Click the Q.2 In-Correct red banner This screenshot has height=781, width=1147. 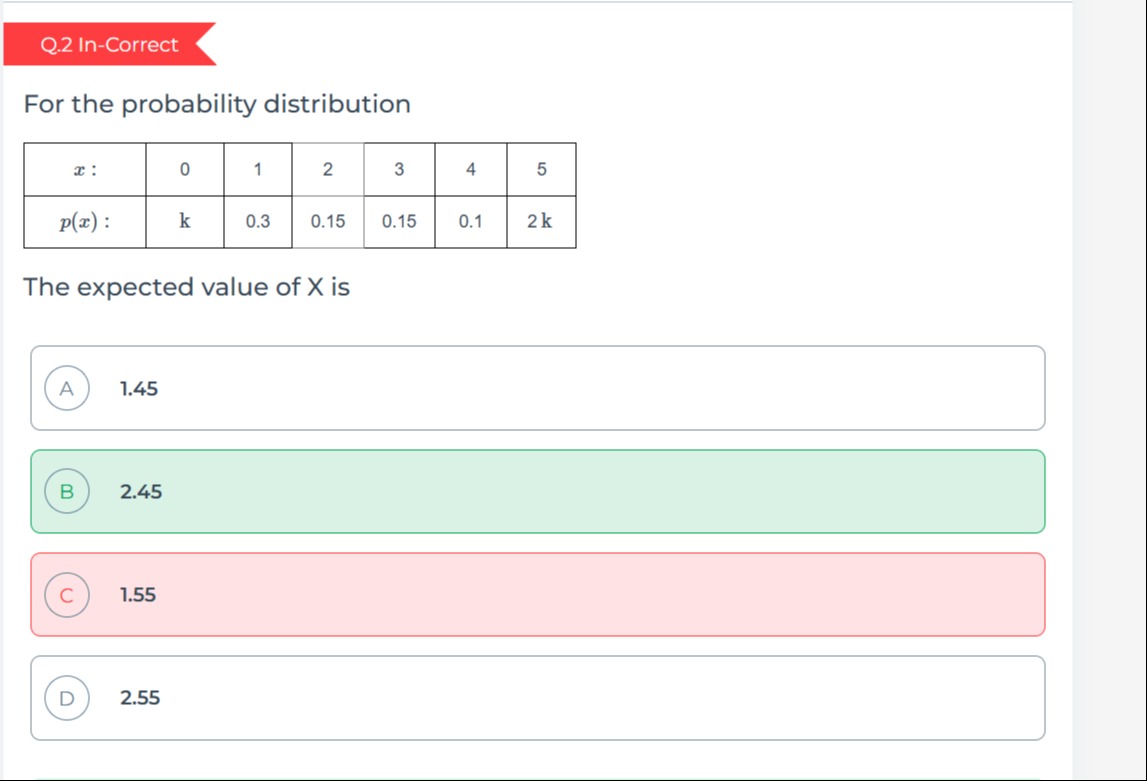(x=110, y=44)
